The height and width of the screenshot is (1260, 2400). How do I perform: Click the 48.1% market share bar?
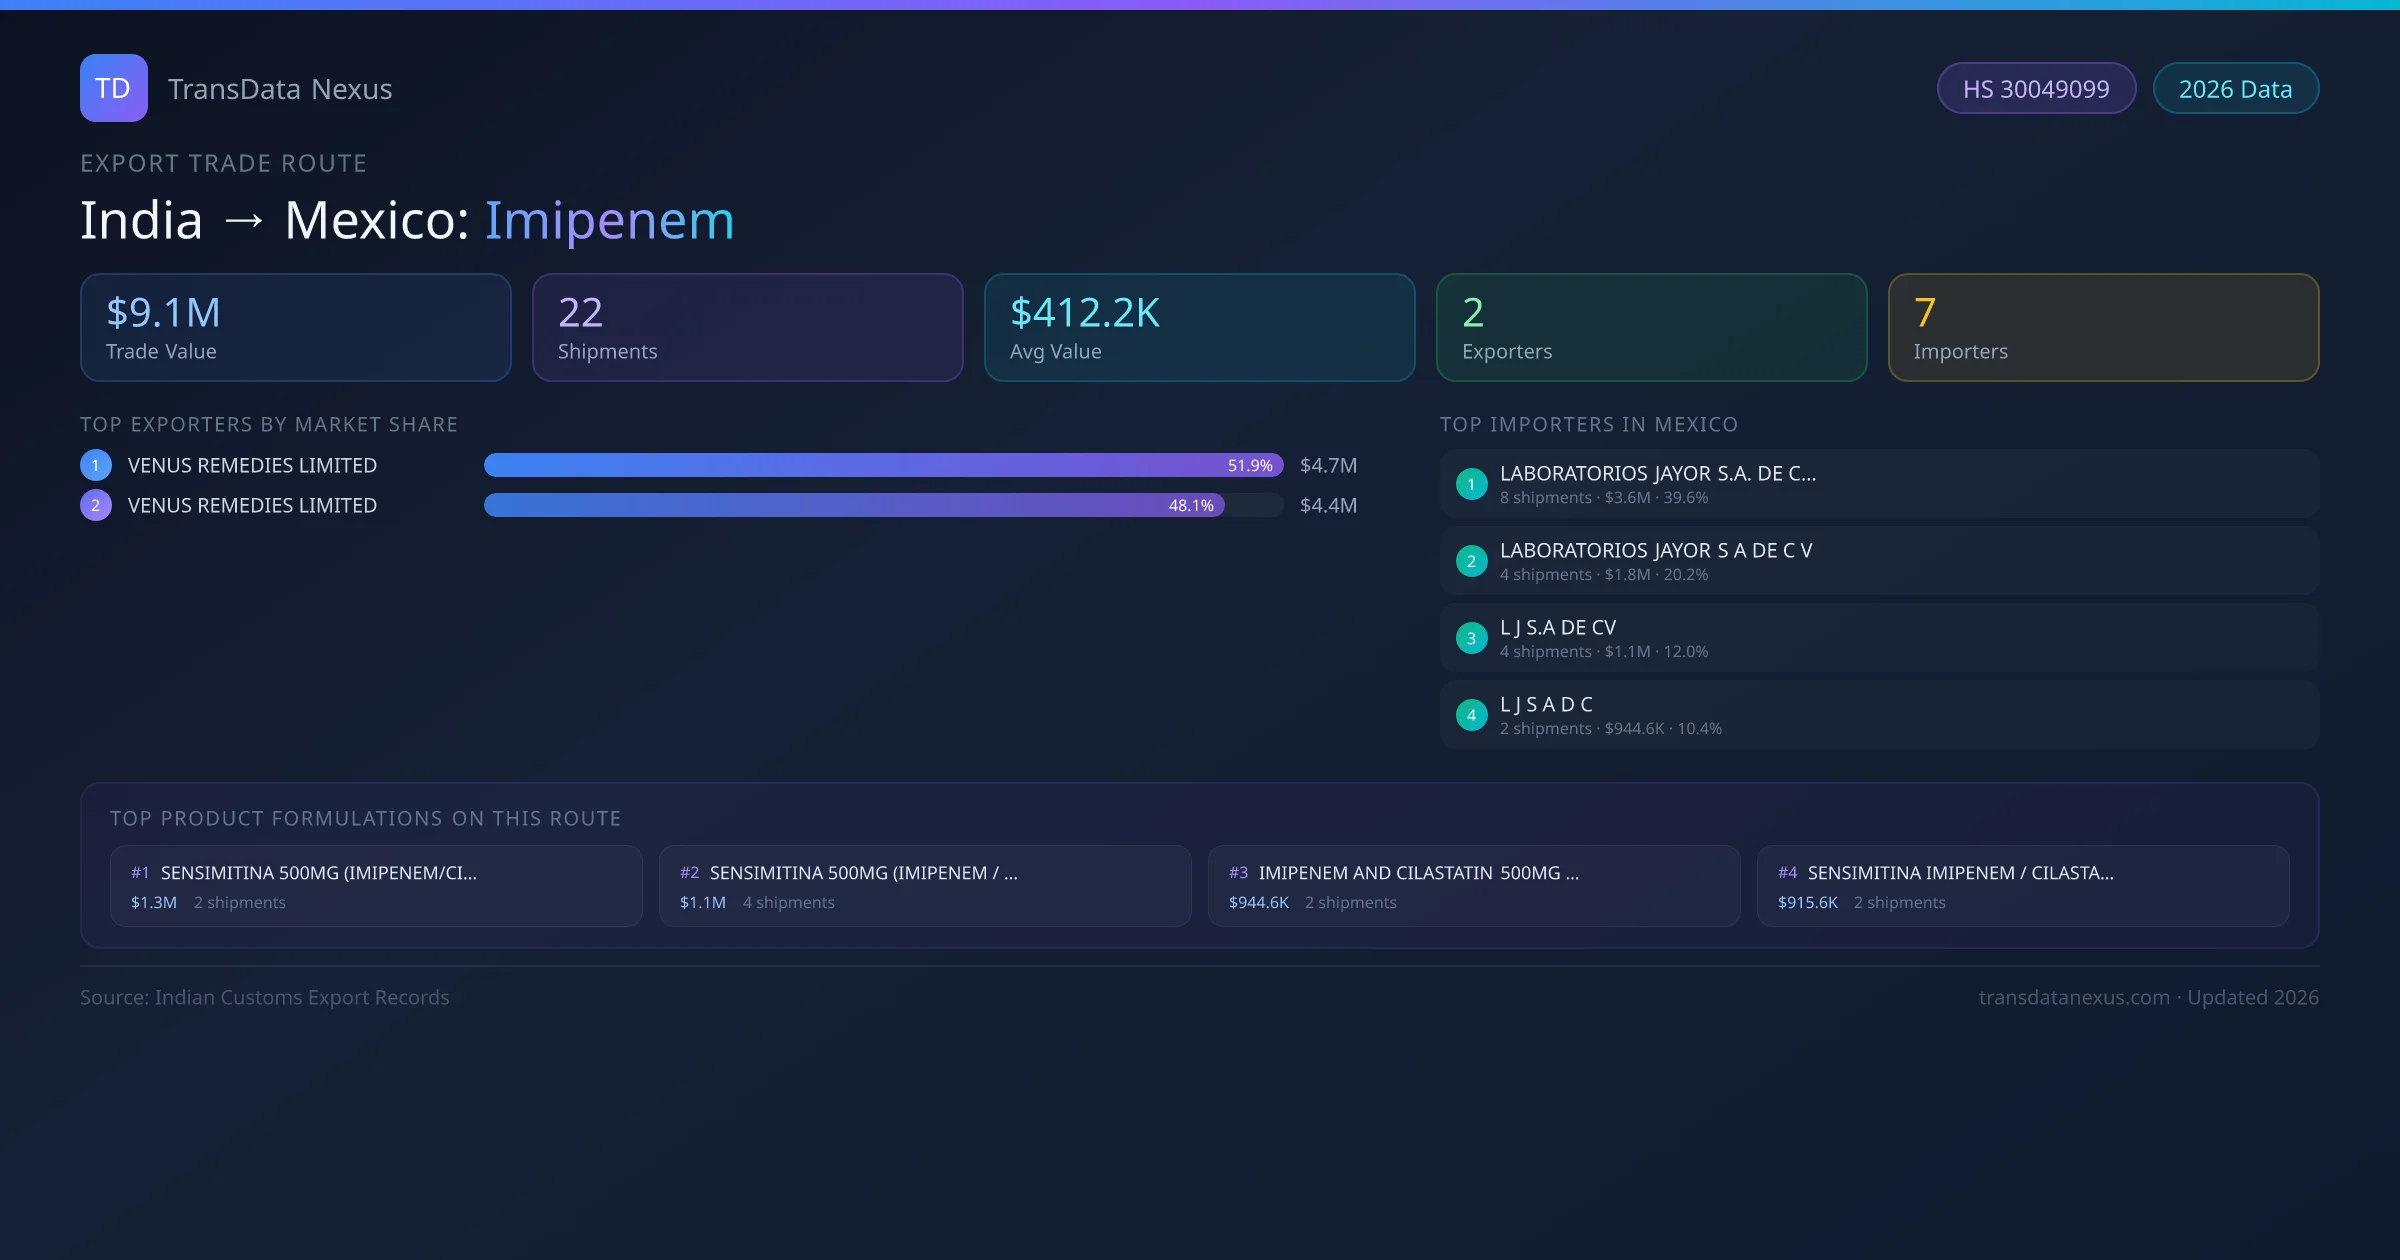[x=854, y=505]
